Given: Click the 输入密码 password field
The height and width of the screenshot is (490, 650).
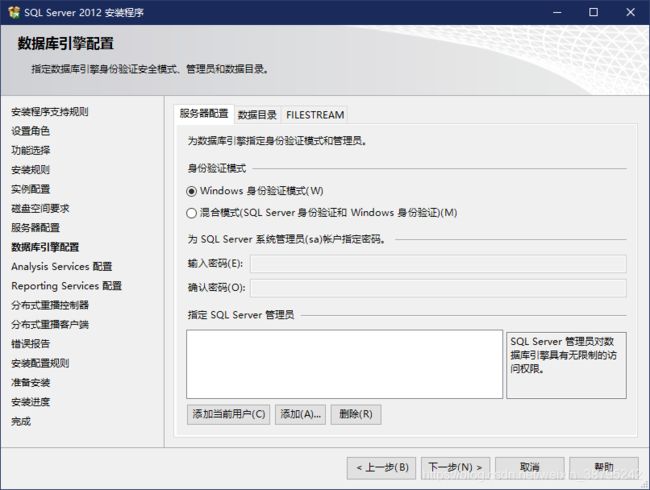Looking at the screenshot, I should [438, 264].
